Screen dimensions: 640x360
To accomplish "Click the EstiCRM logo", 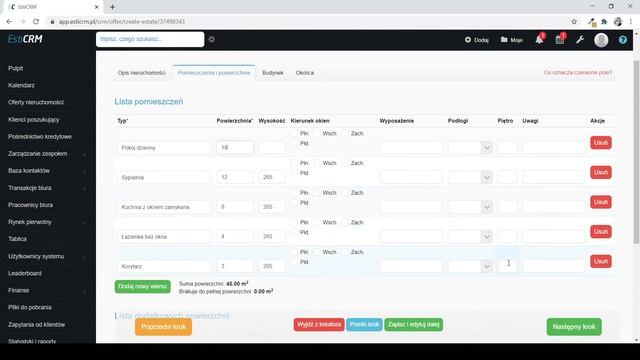I will 25,39.
